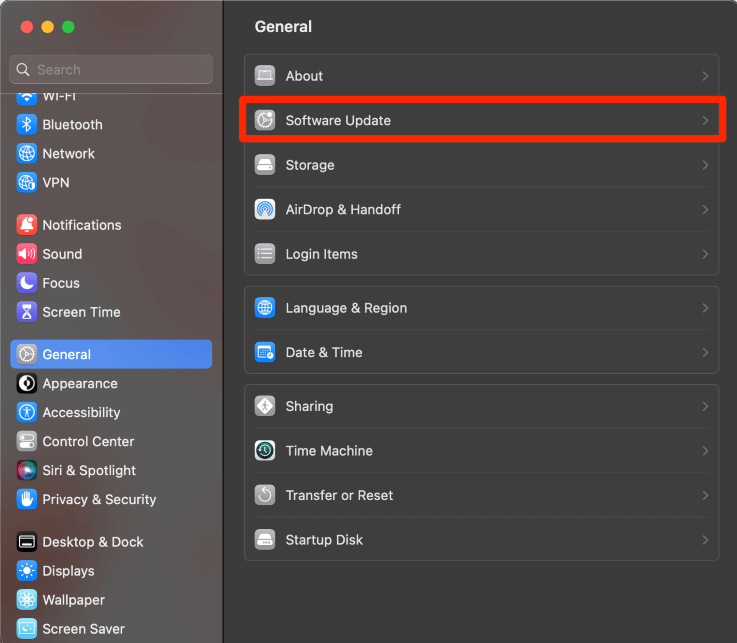Switch to Control Center settings pane
This screenshot has width=737, height=643.
click(88, 442)
